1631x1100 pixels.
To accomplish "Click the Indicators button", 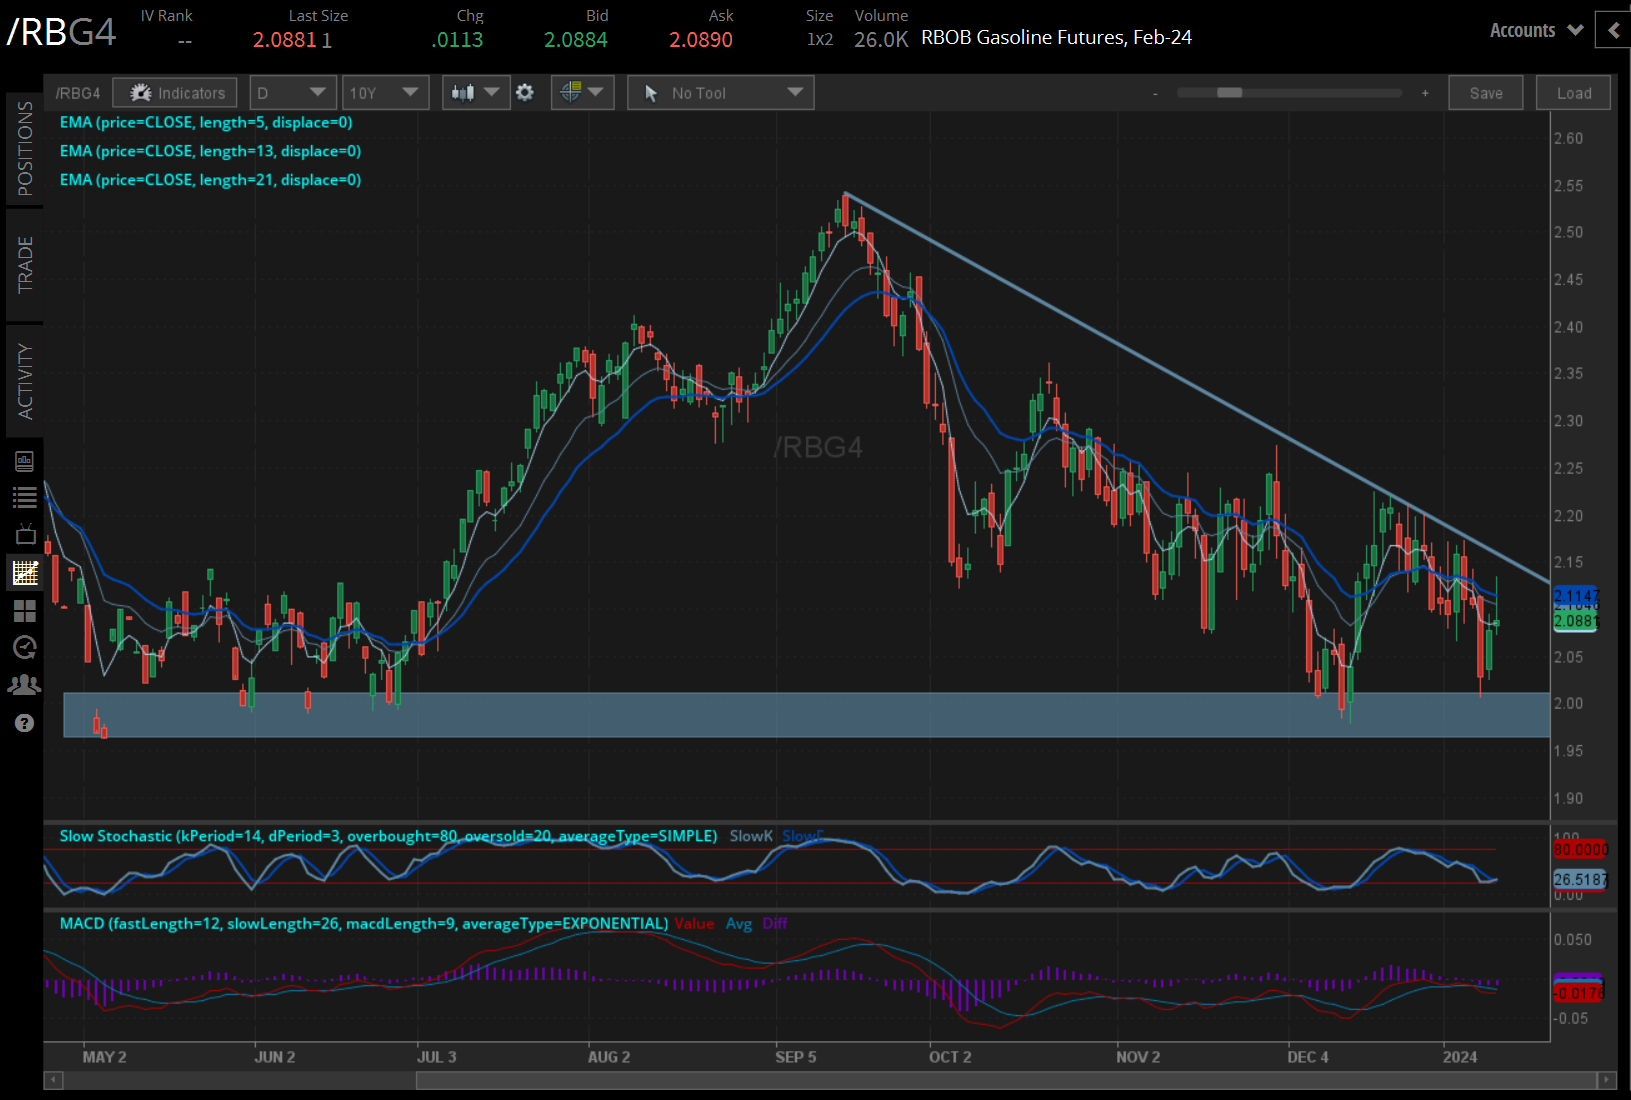I will (x=176, y=93).
